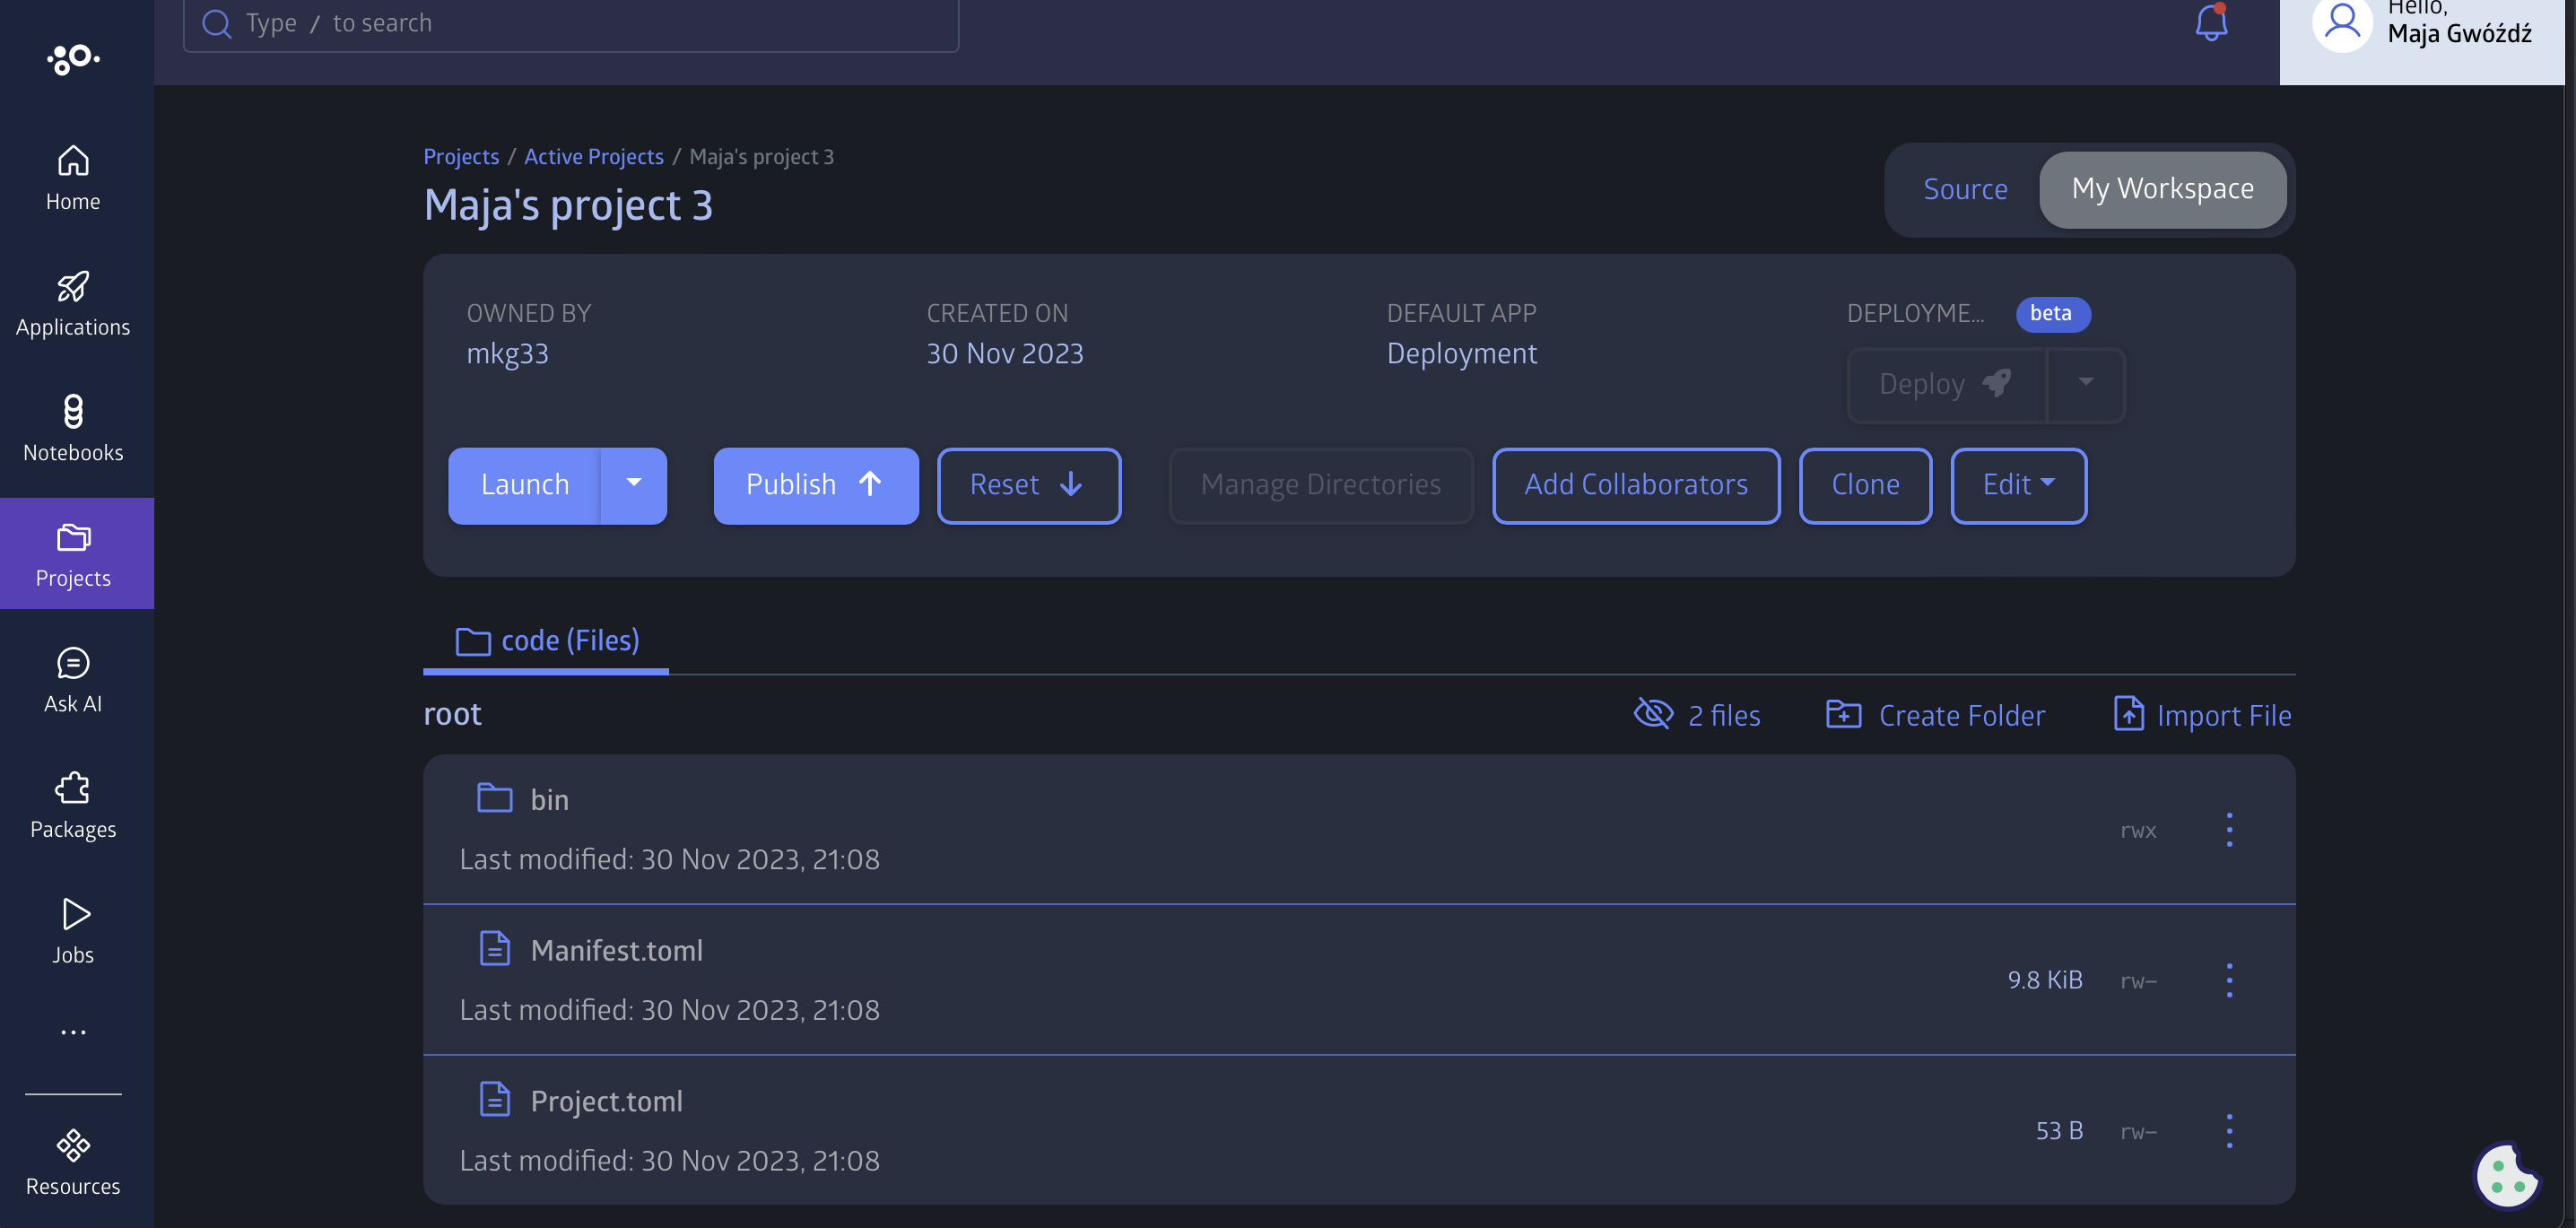Click the Create Folder icon
Image resolution: width=2576 pixels, height=1228 pixels.
pos(1843,714)
